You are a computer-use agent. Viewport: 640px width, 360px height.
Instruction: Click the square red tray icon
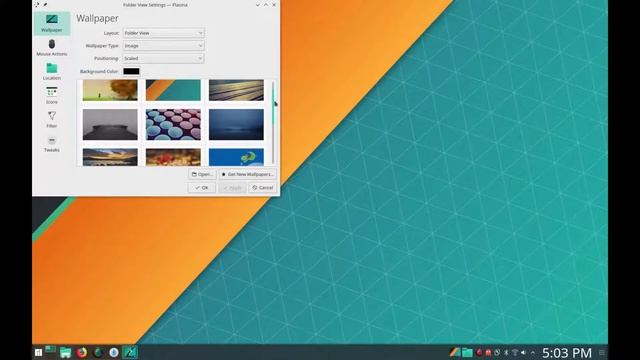pos(488,352)
